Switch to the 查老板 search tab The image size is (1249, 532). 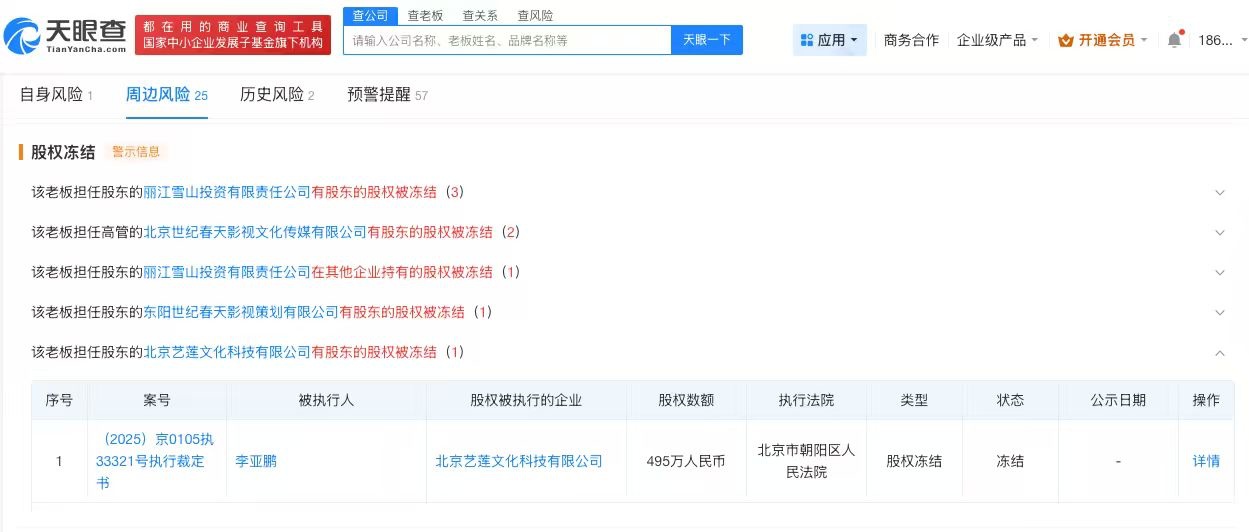(x=425, y=16)
